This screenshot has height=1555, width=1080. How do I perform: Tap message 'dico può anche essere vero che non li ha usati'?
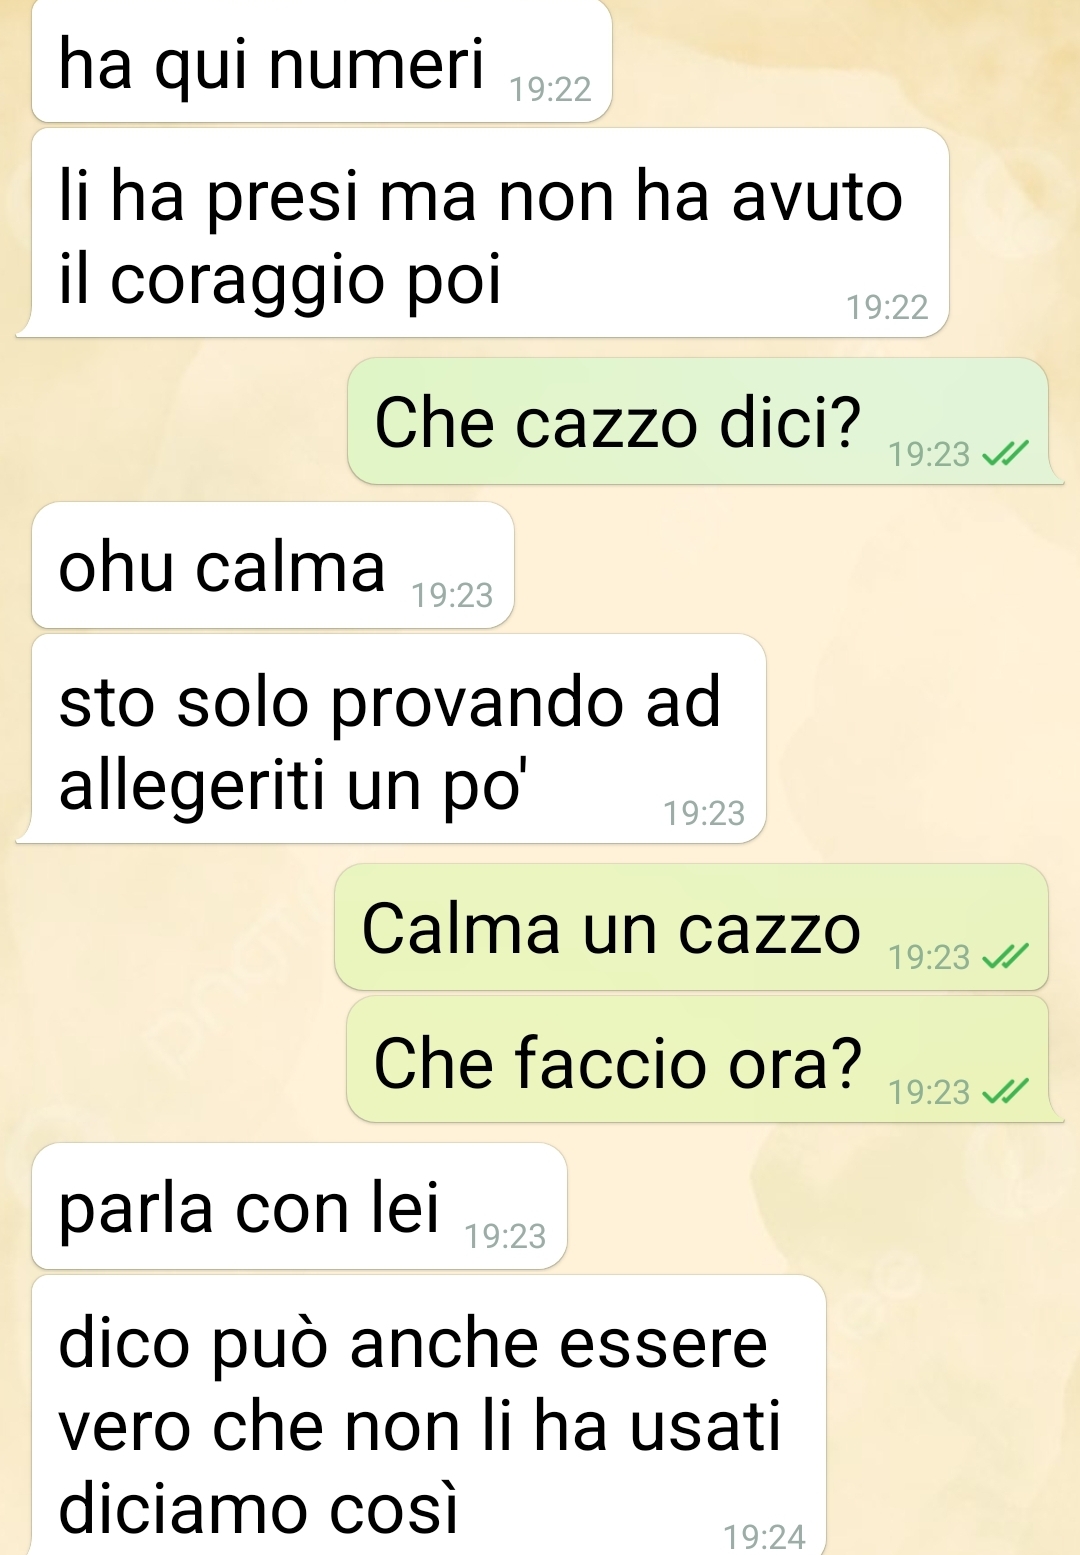(x=428, y=1415)
